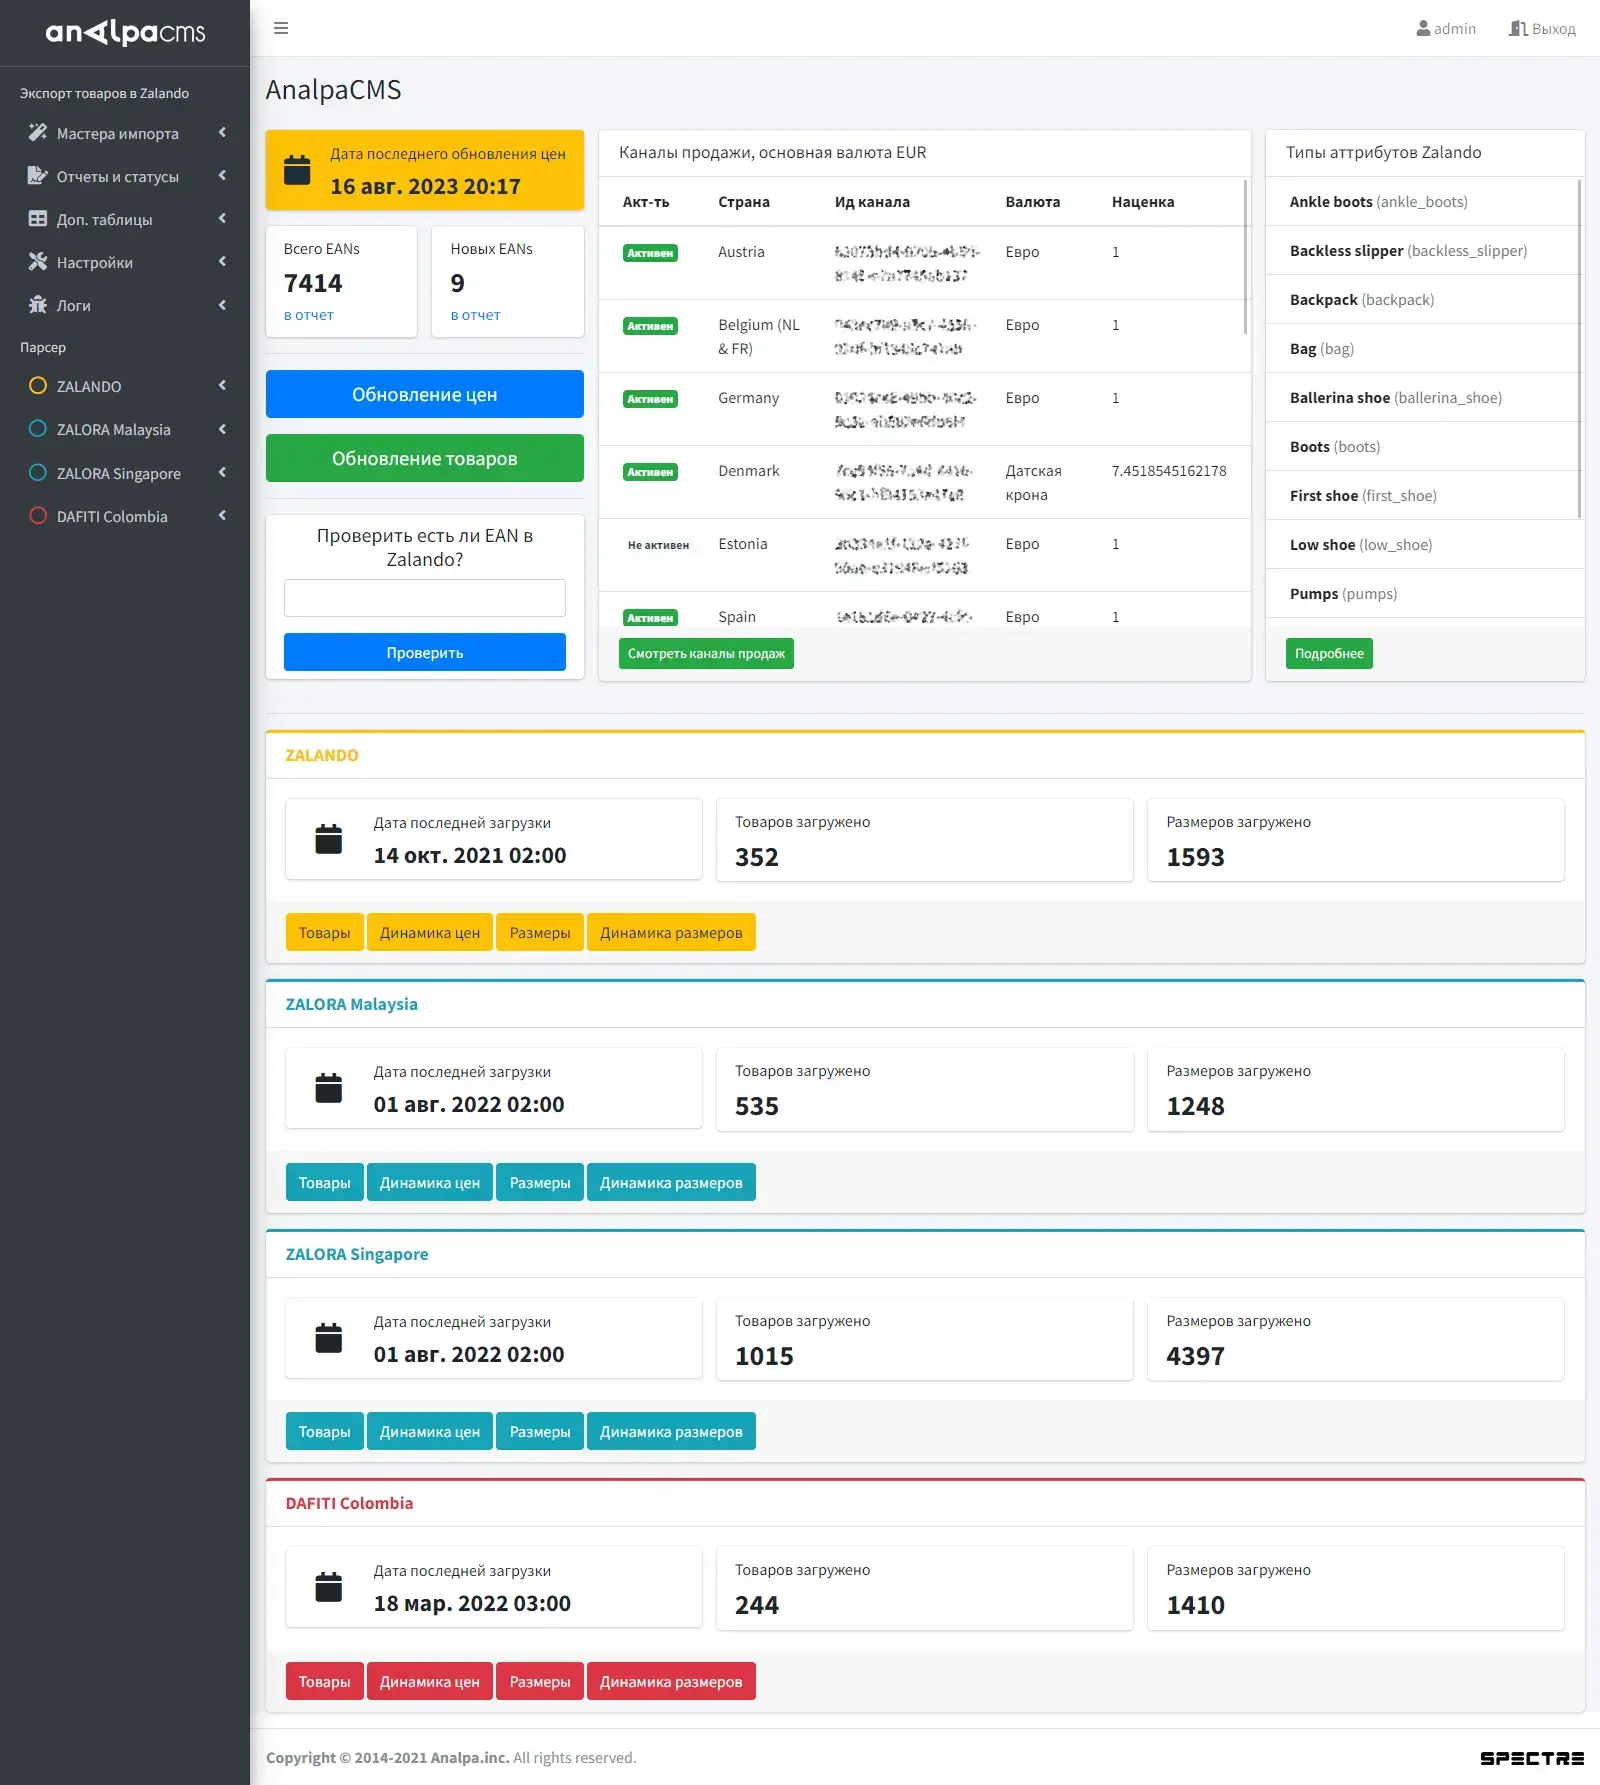
Task: Click the Логи bug icon
Action: pyautogui.click(x=38, y=305)
